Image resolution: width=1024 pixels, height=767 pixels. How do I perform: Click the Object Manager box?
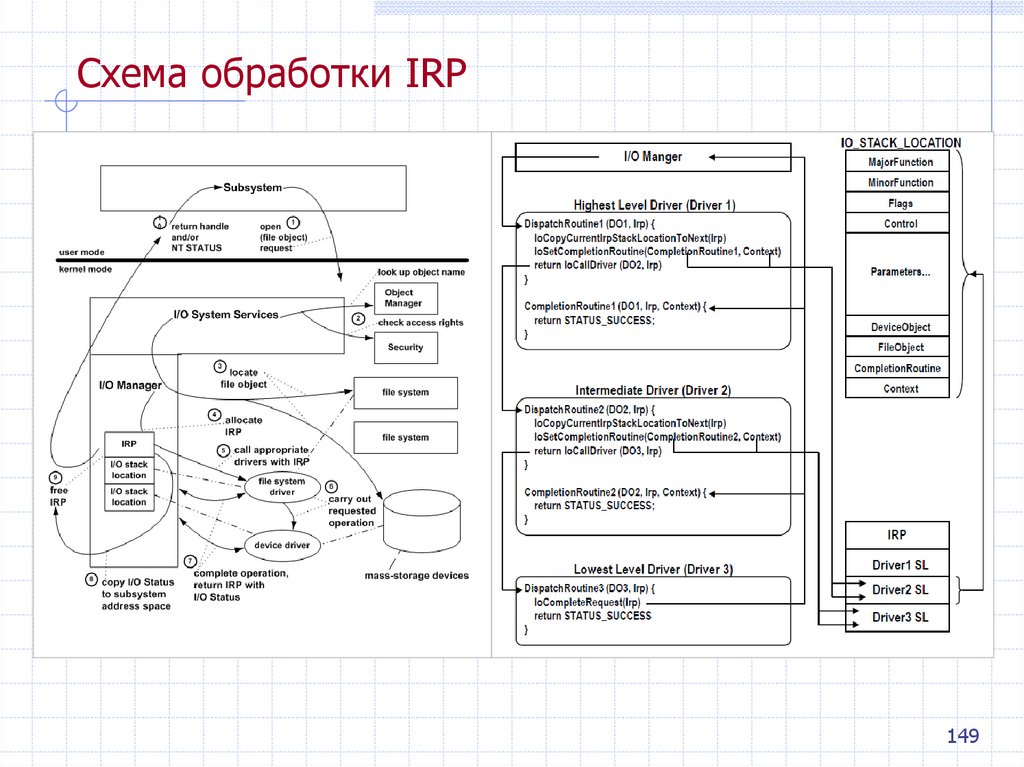406,298
